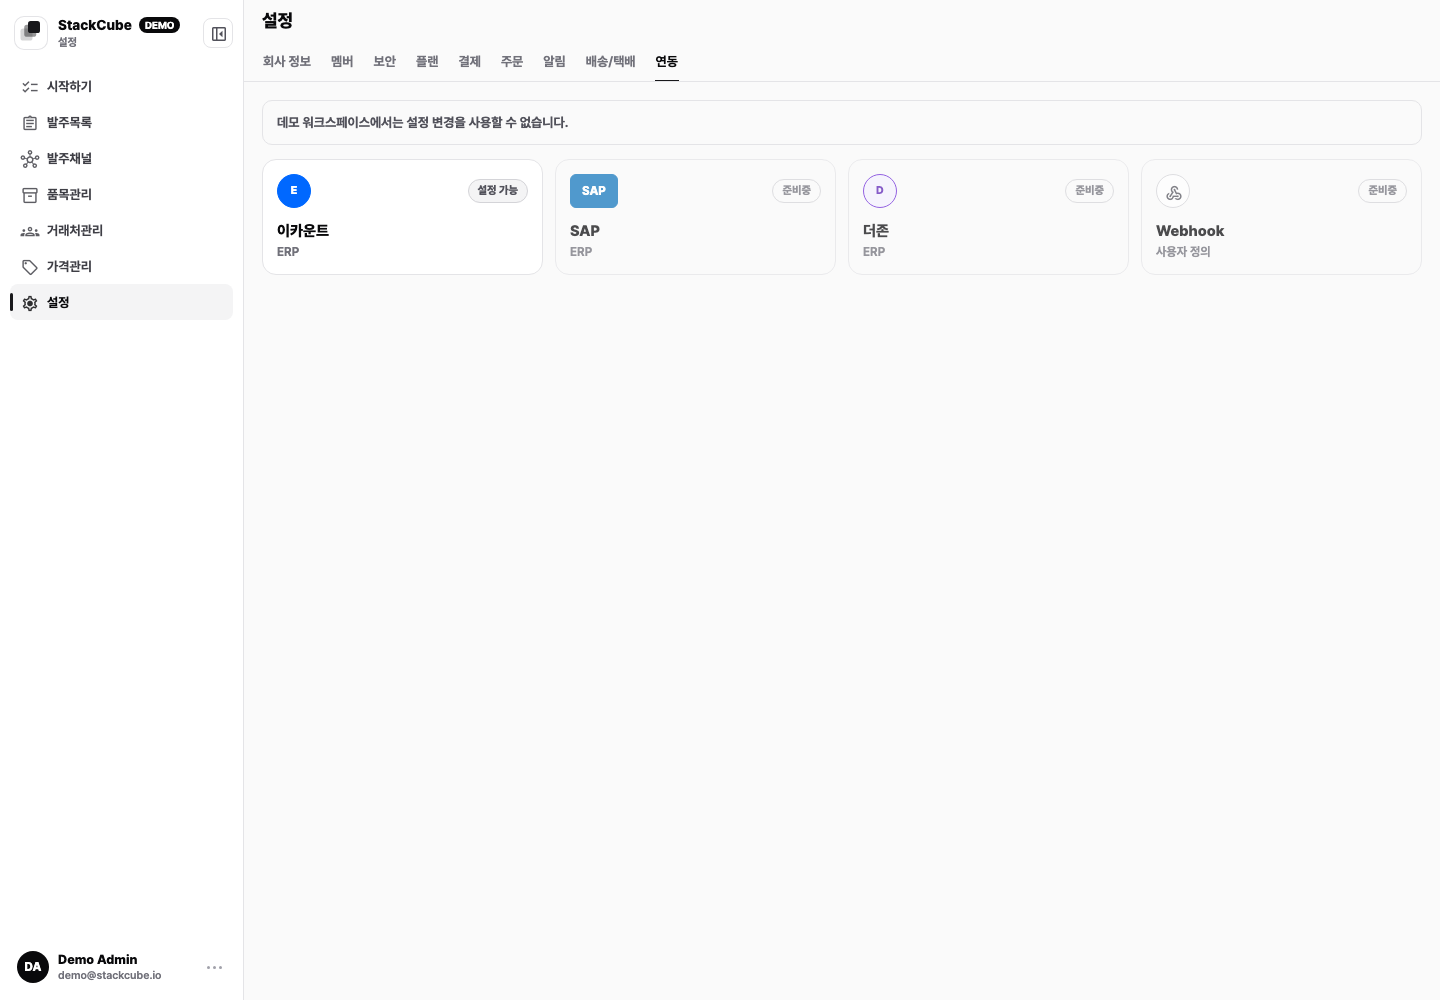The height and width of the screenshot is (1000, 1440).
Task: Click the SAP logo icon
Action: pyautogui.click(x=594, y=191)
